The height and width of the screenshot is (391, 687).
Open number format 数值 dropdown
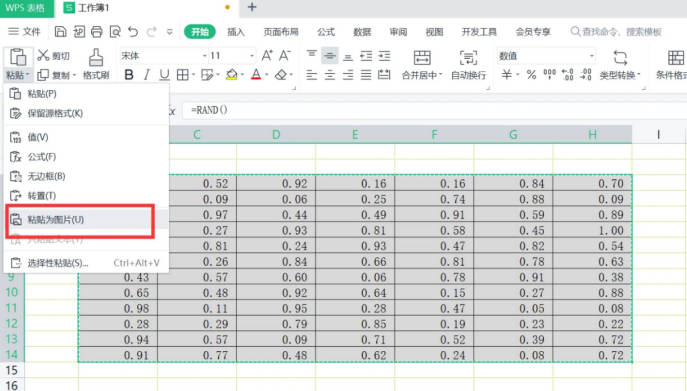tap(591, 56)
